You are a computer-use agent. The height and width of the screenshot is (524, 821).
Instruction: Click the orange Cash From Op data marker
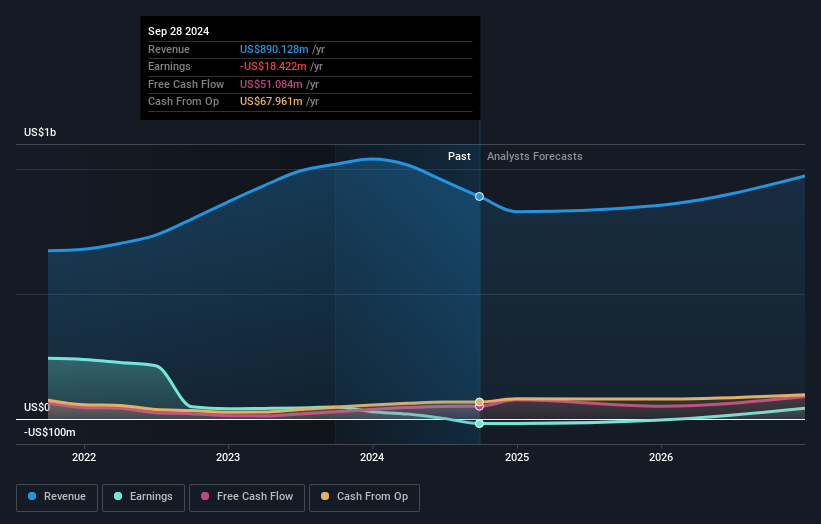479,402
